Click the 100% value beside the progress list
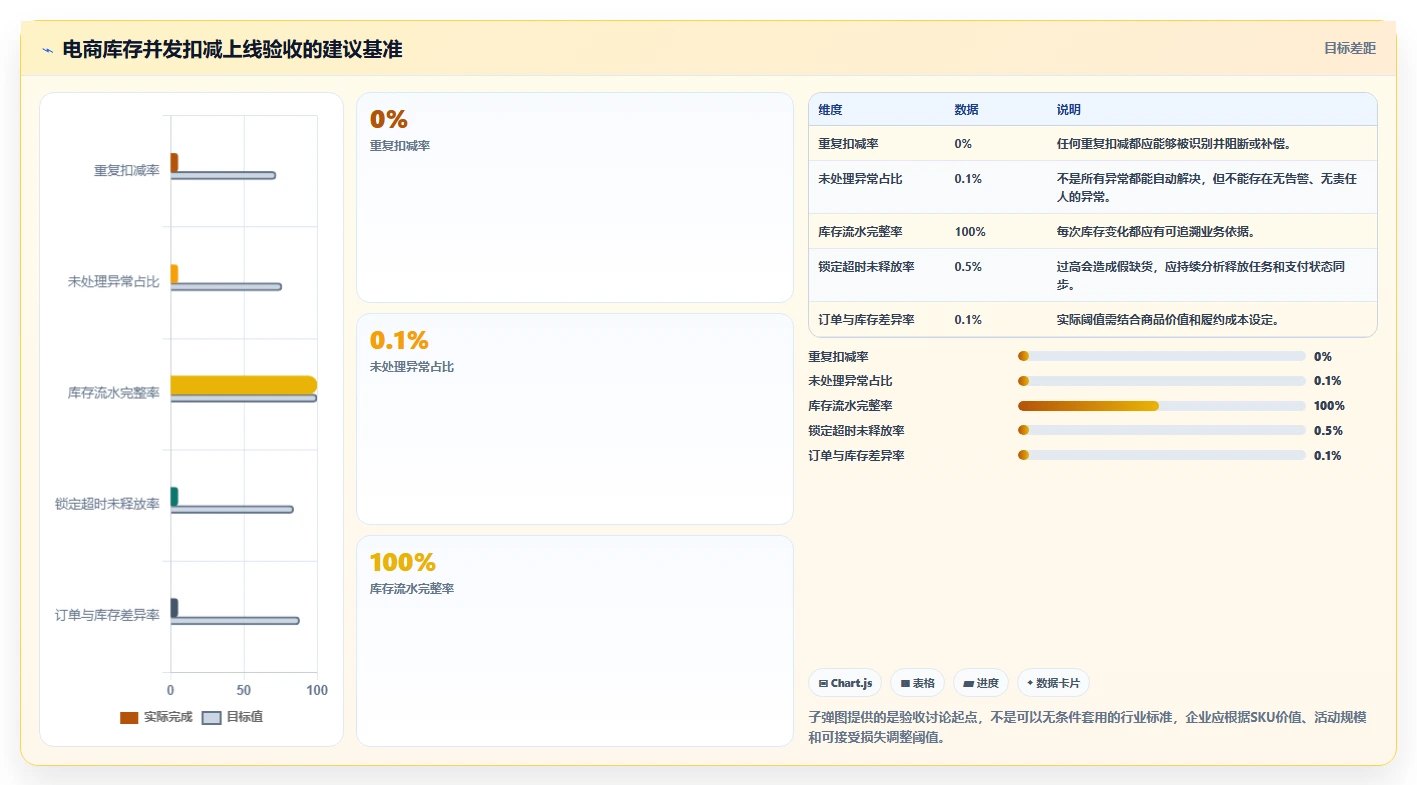This screenshot has width=1417, height=785. 1329,406
